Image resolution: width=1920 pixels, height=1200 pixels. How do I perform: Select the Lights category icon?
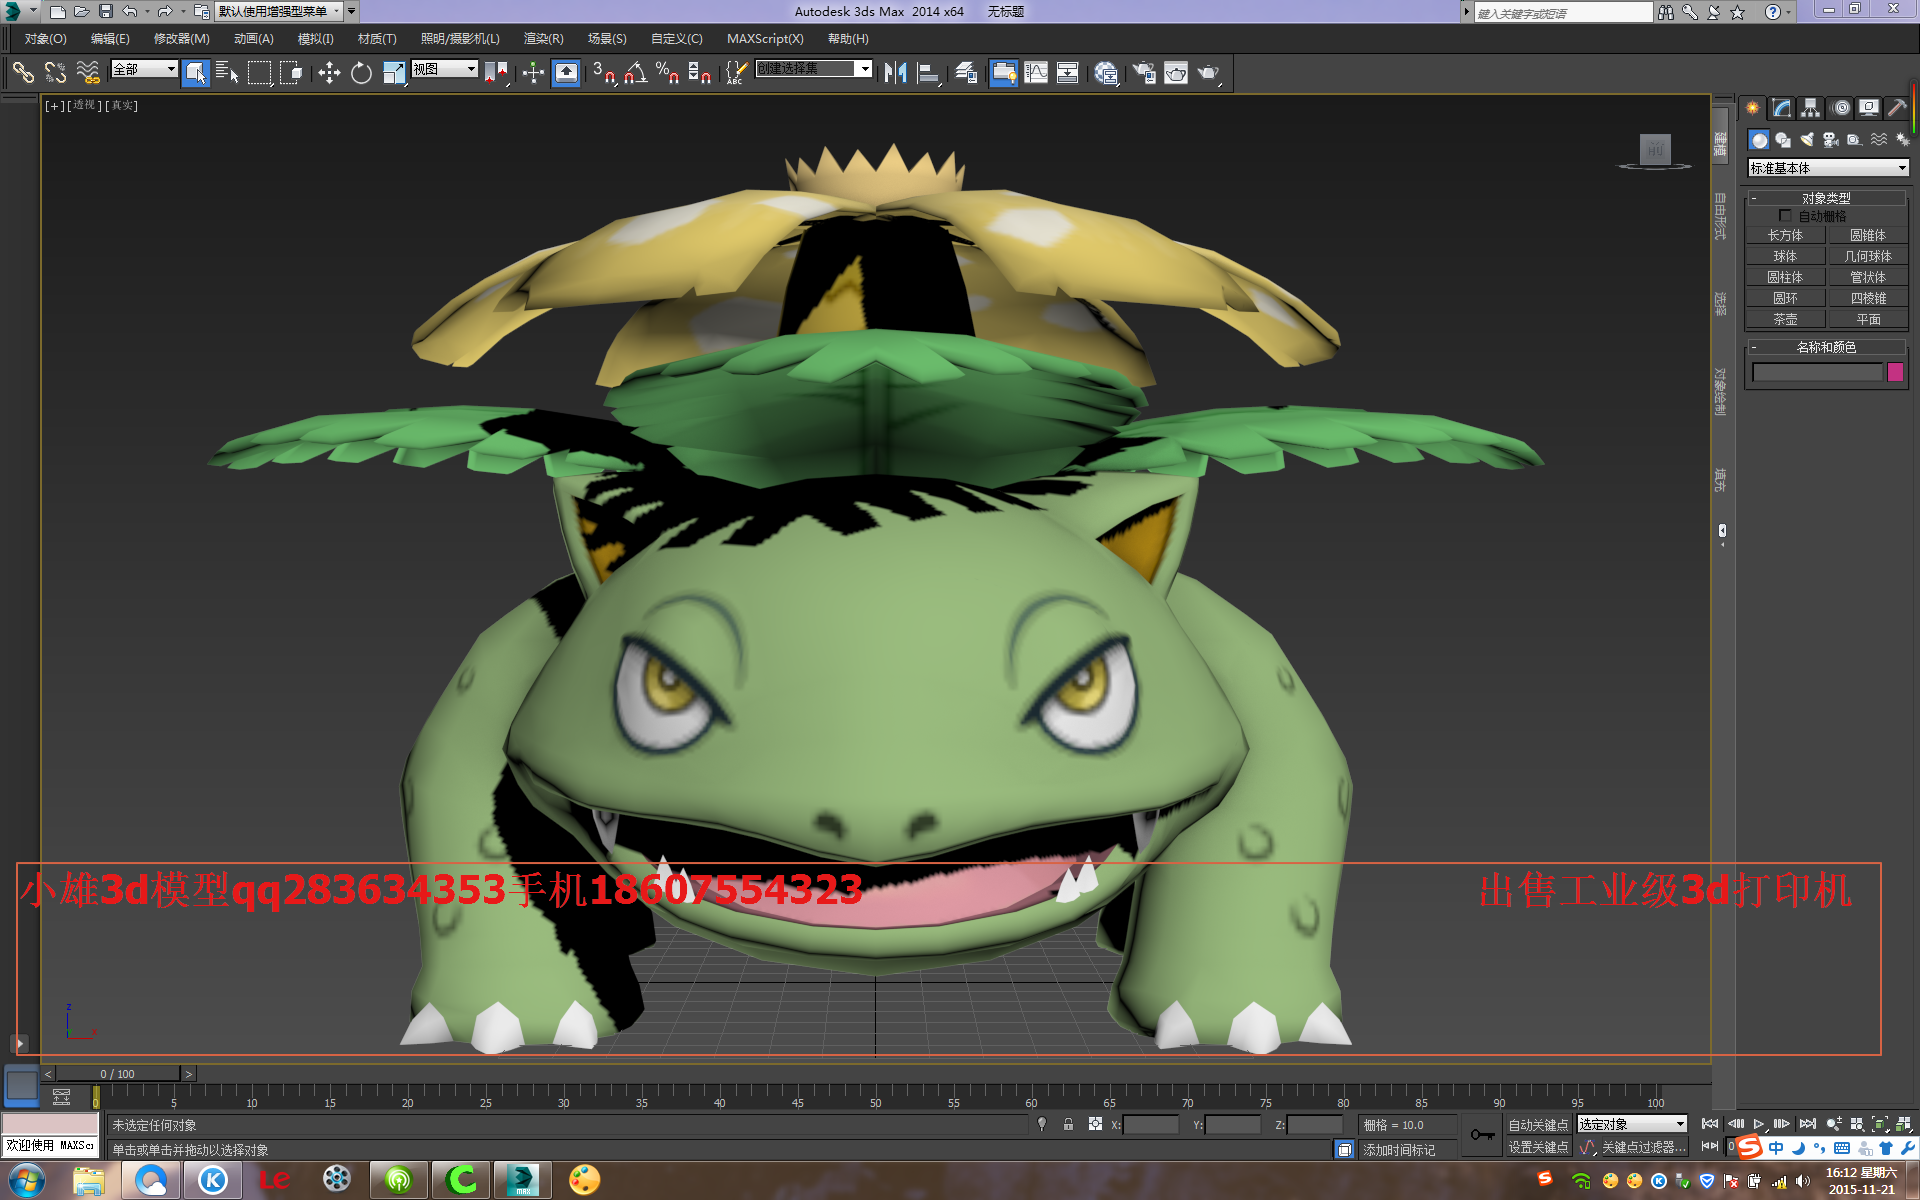[1807, 140]
